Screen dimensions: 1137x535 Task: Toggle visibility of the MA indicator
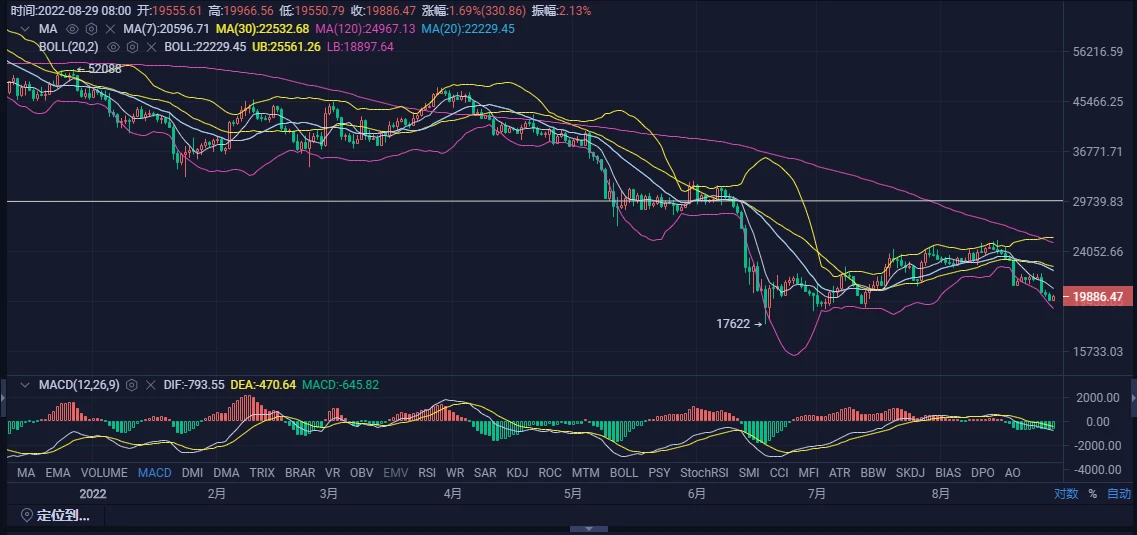[x=72, y=29]
